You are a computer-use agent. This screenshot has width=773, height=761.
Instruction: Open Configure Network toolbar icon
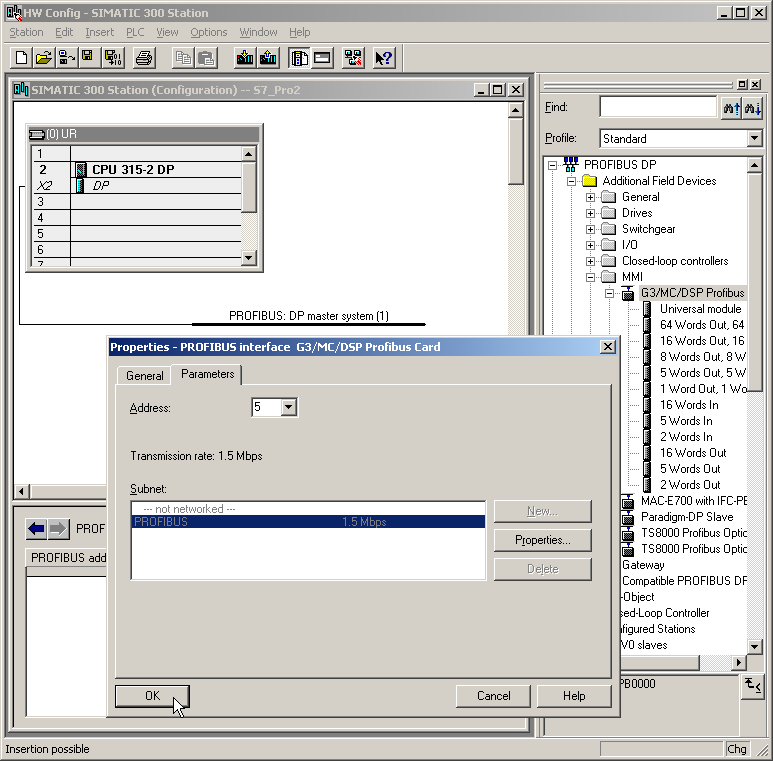pos(353,58)
